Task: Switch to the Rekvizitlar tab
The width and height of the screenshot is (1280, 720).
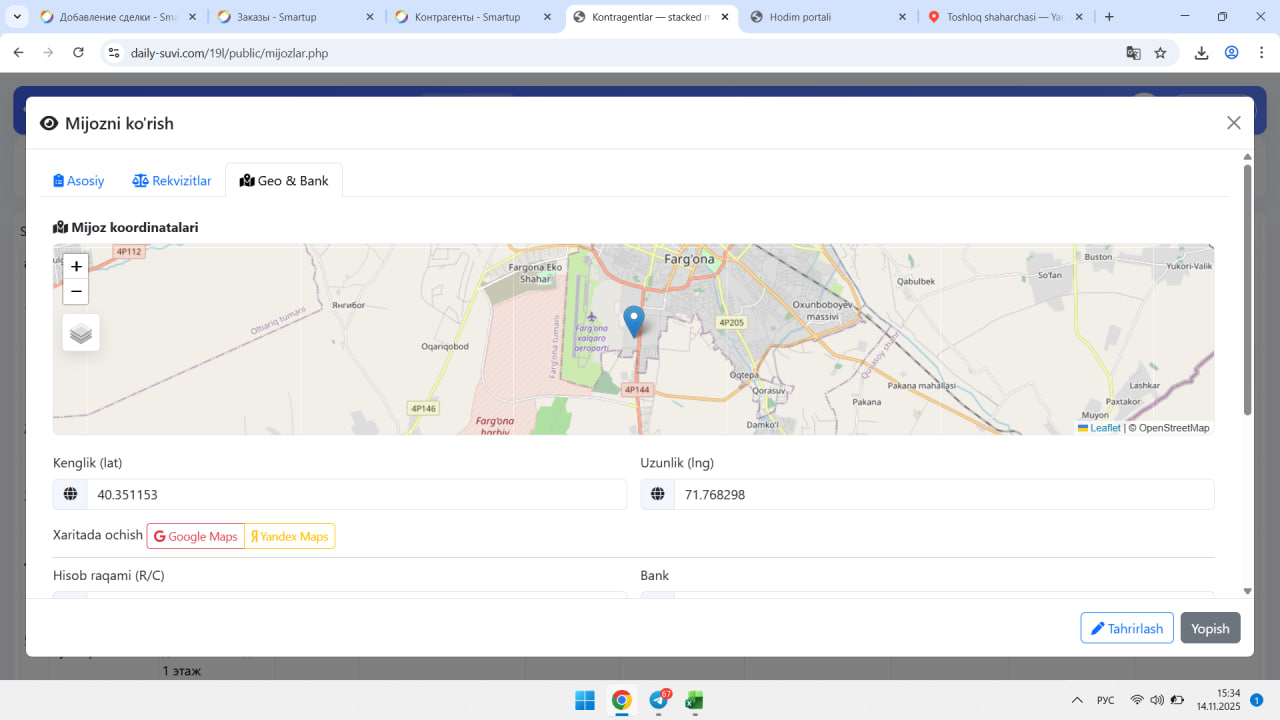Action: [172, 181]
